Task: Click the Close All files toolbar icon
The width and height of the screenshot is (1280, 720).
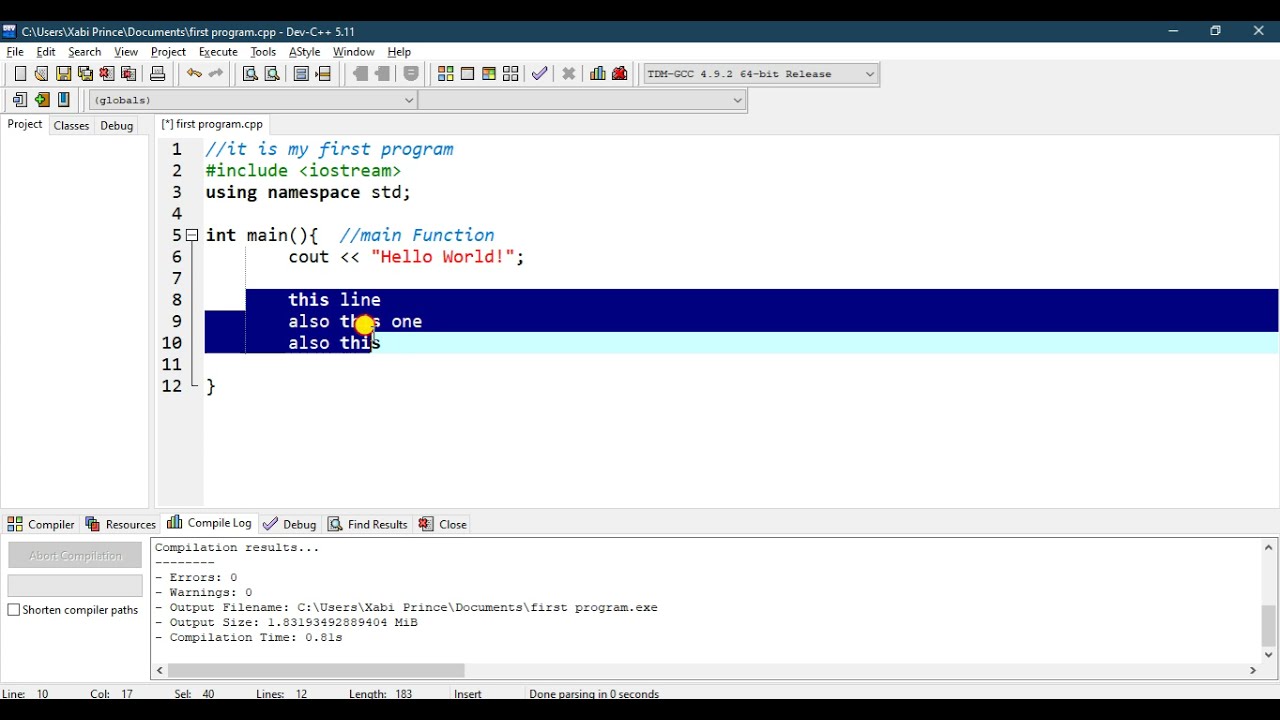Action: (129, 73)
